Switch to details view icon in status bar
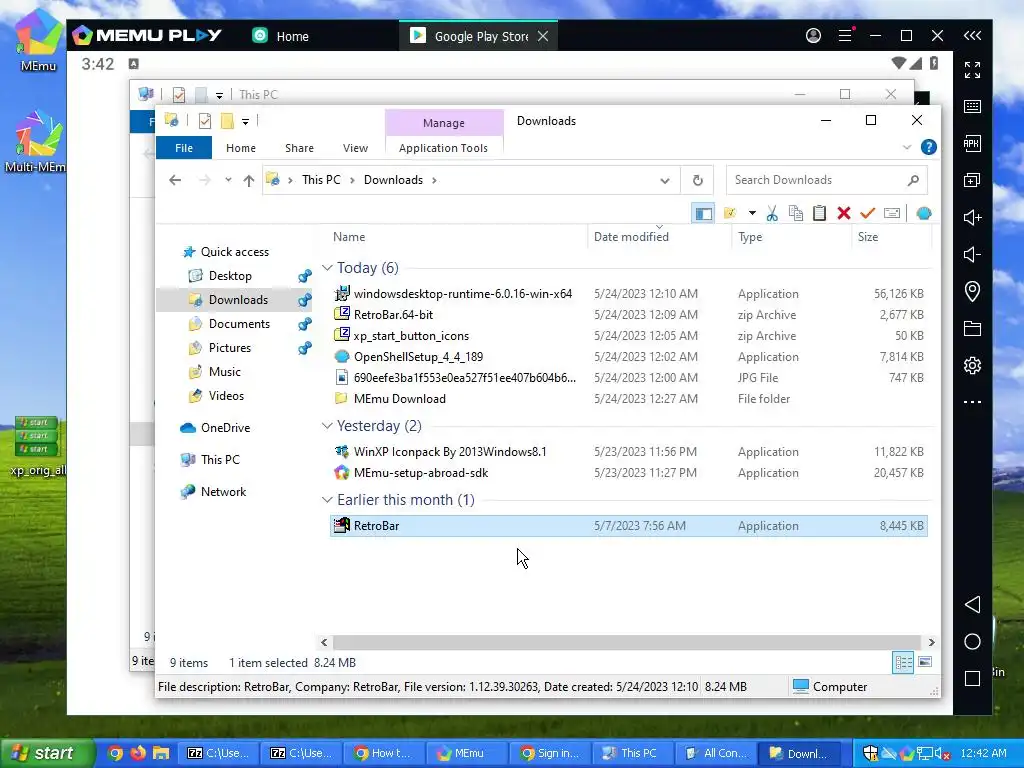Screen dimensions: 1024x768 tap(903, 662)
